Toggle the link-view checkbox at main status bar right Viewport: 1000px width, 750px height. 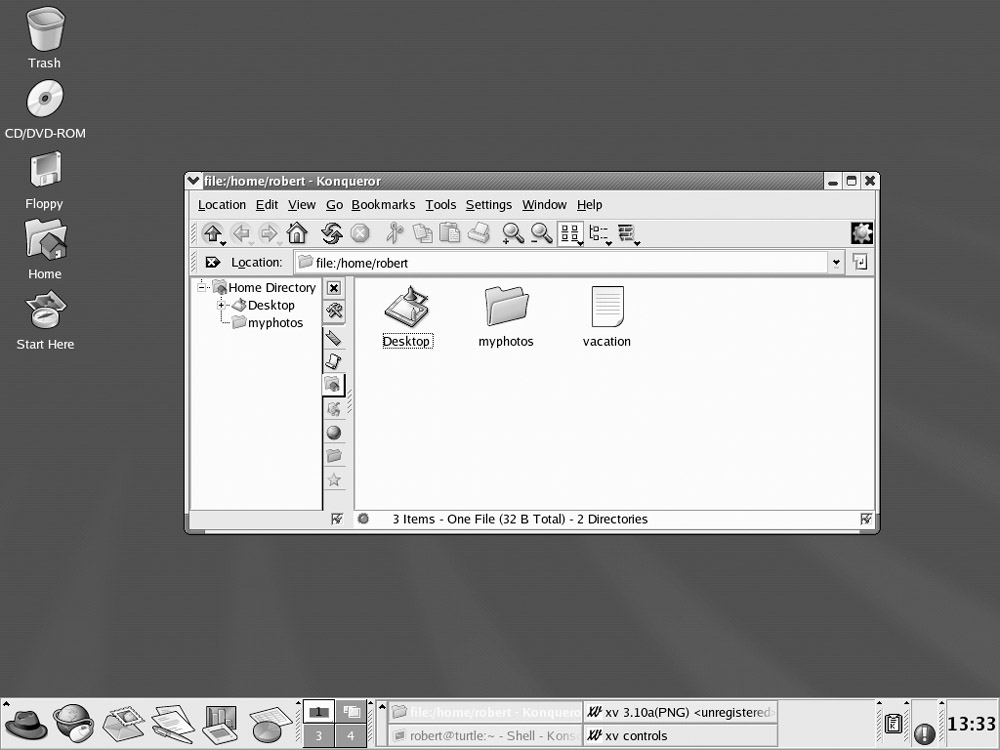866,519
